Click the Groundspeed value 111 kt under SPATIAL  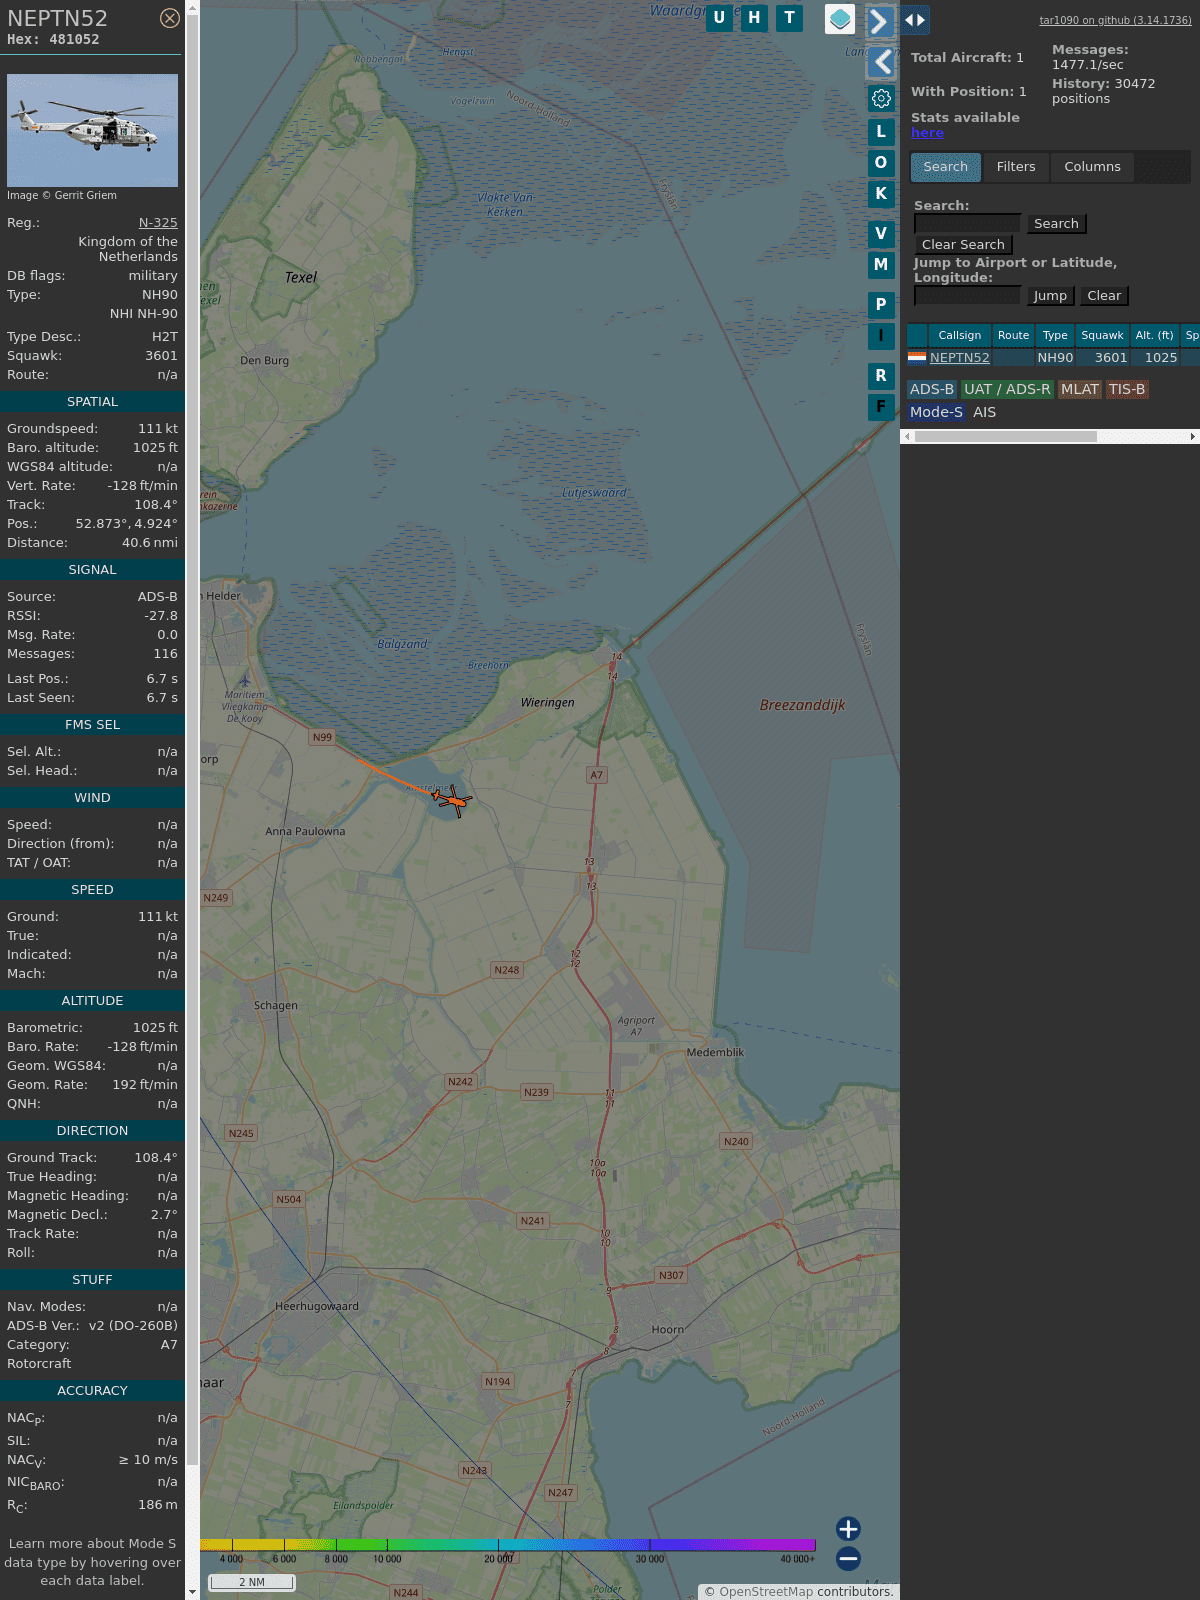[158, 429]
